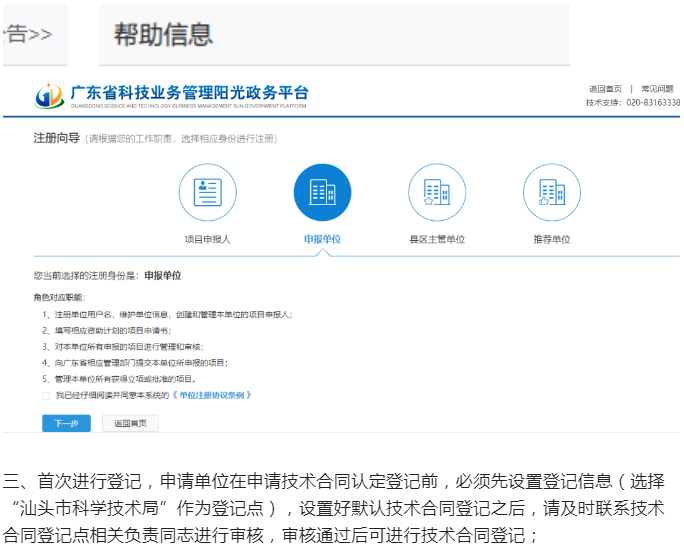Click the 申报单位 label under the icon
The height and width of the screenshot is (549, 684).
tap(322, 240)
